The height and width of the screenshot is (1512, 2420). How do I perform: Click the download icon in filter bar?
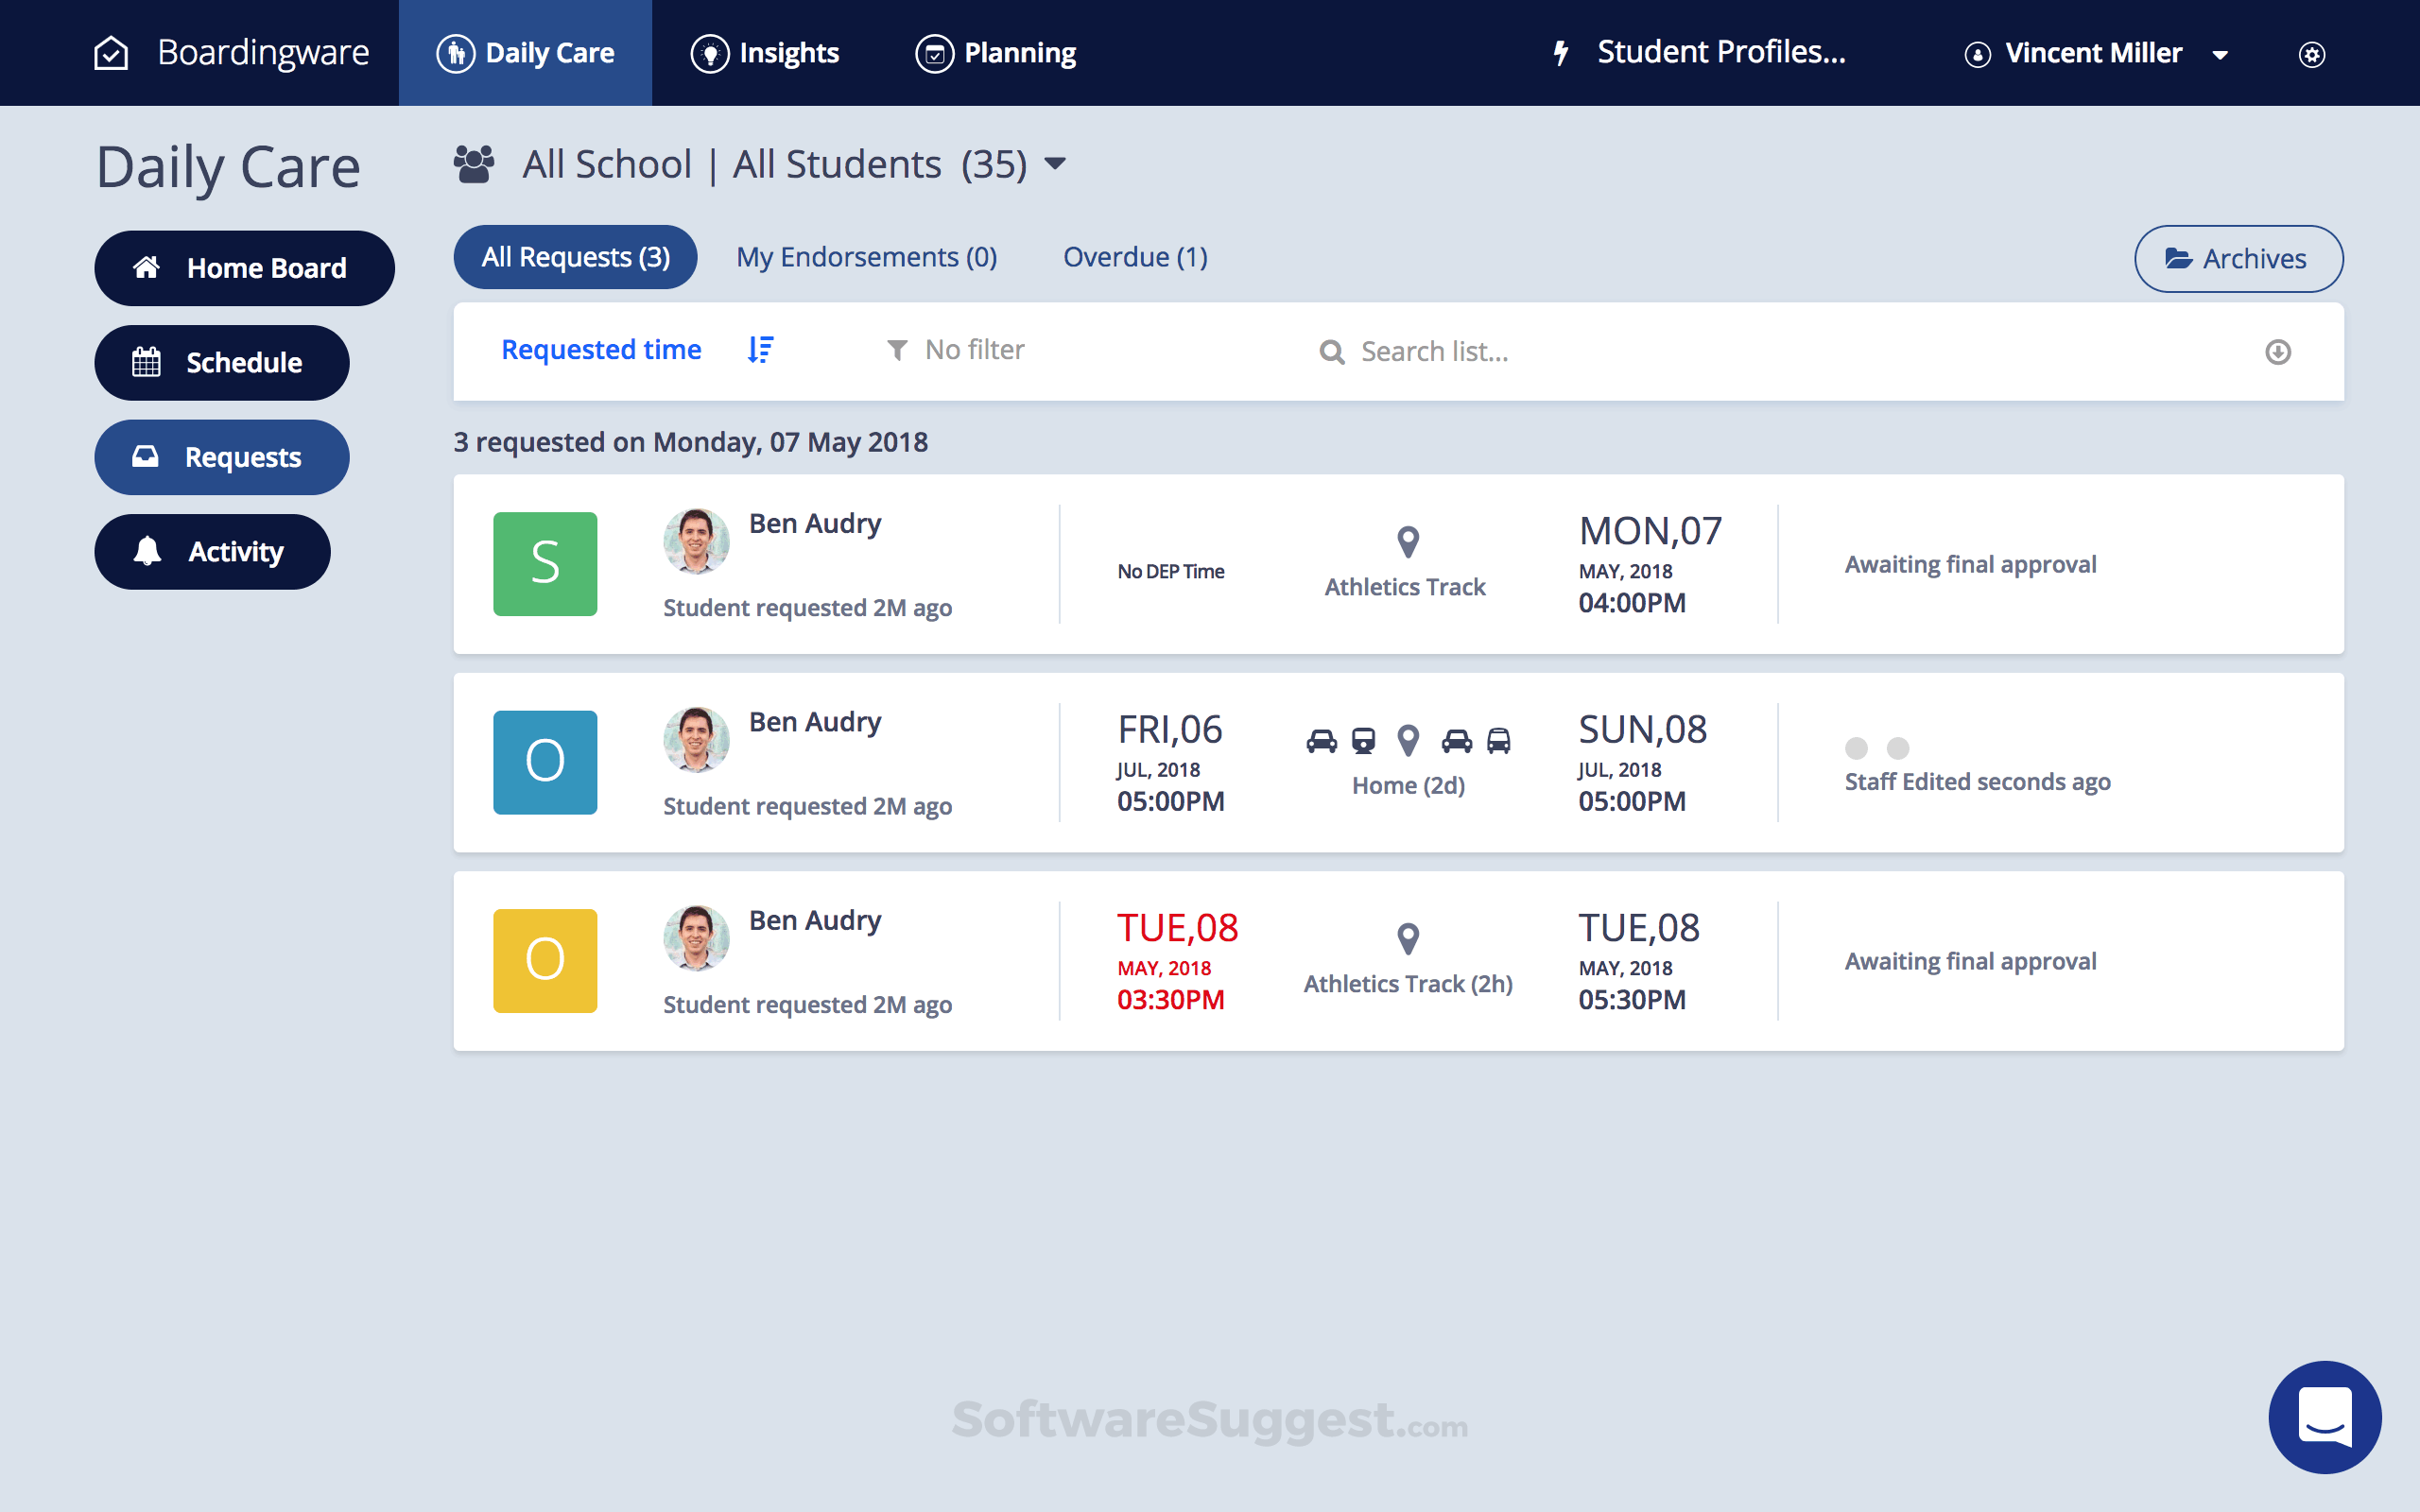click(2277, 352)
